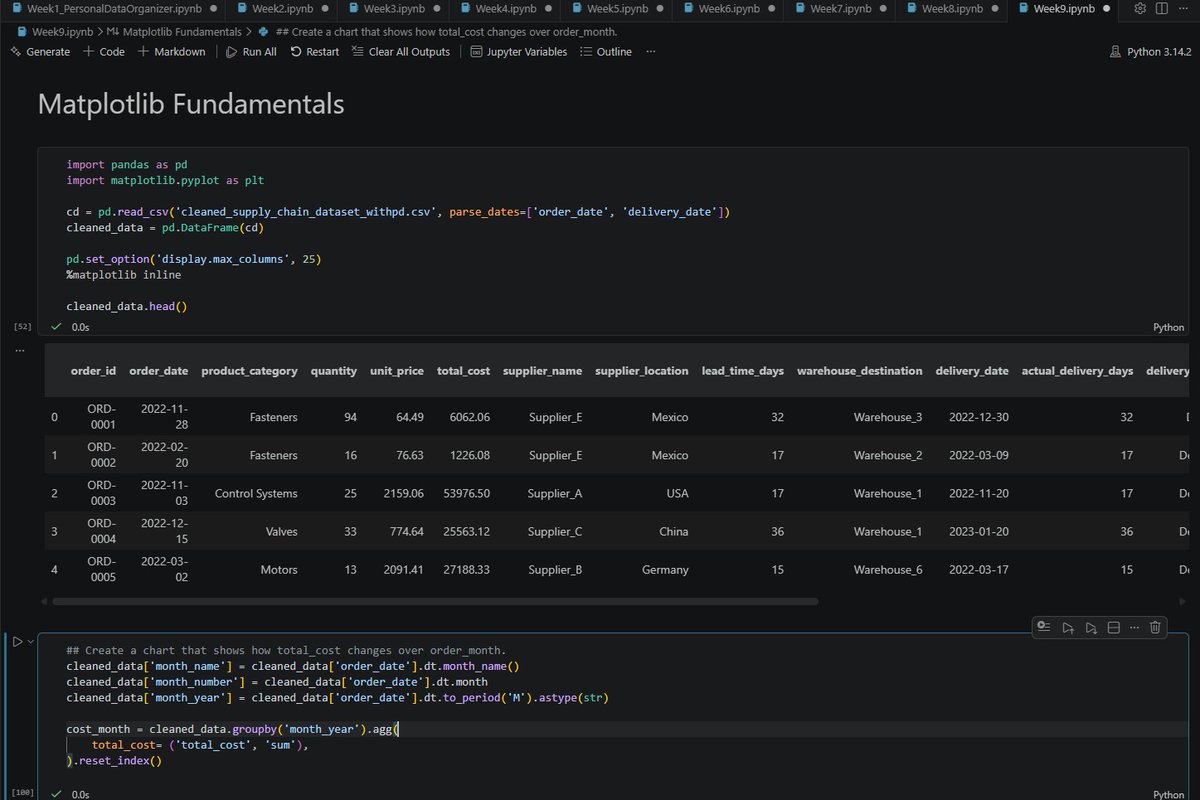Screen dimensions: 1200x800
Task: Click the supplier_name column header
Action: point(542,371)
